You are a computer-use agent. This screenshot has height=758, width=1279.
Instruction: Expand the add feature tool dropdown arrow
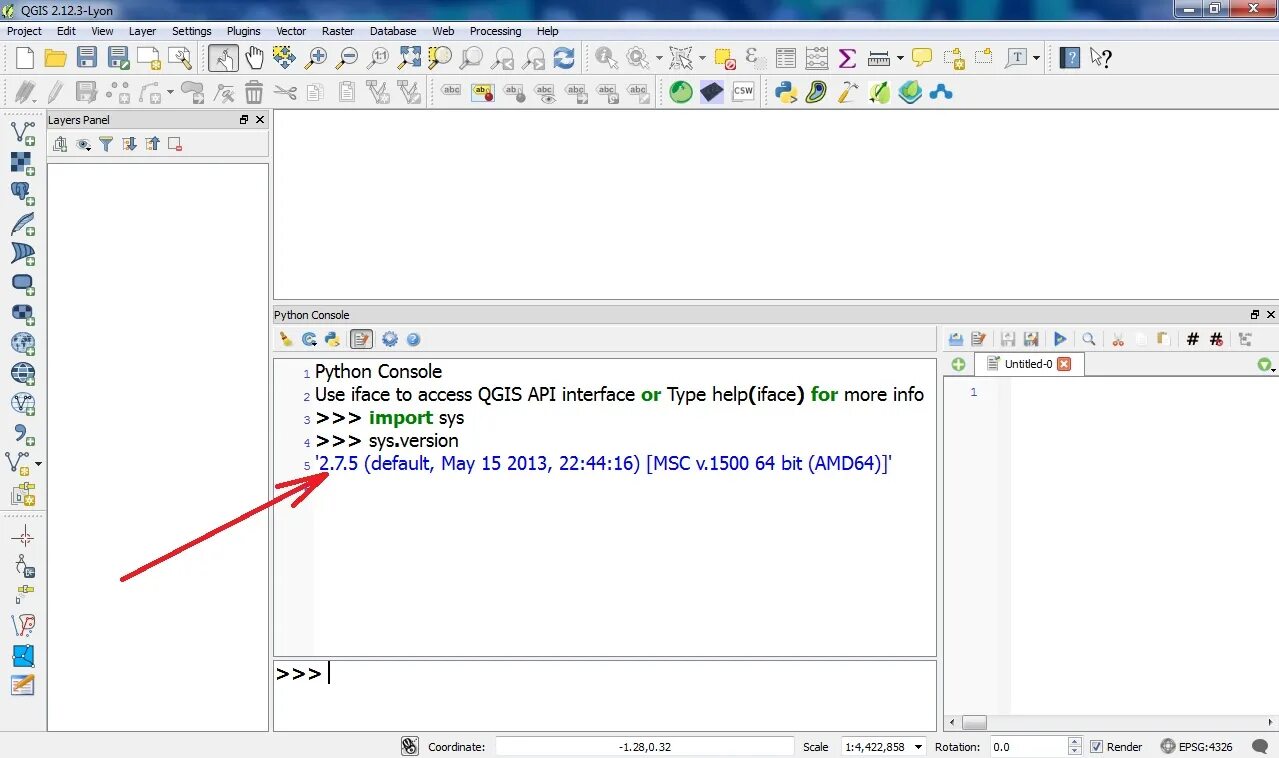170,93
